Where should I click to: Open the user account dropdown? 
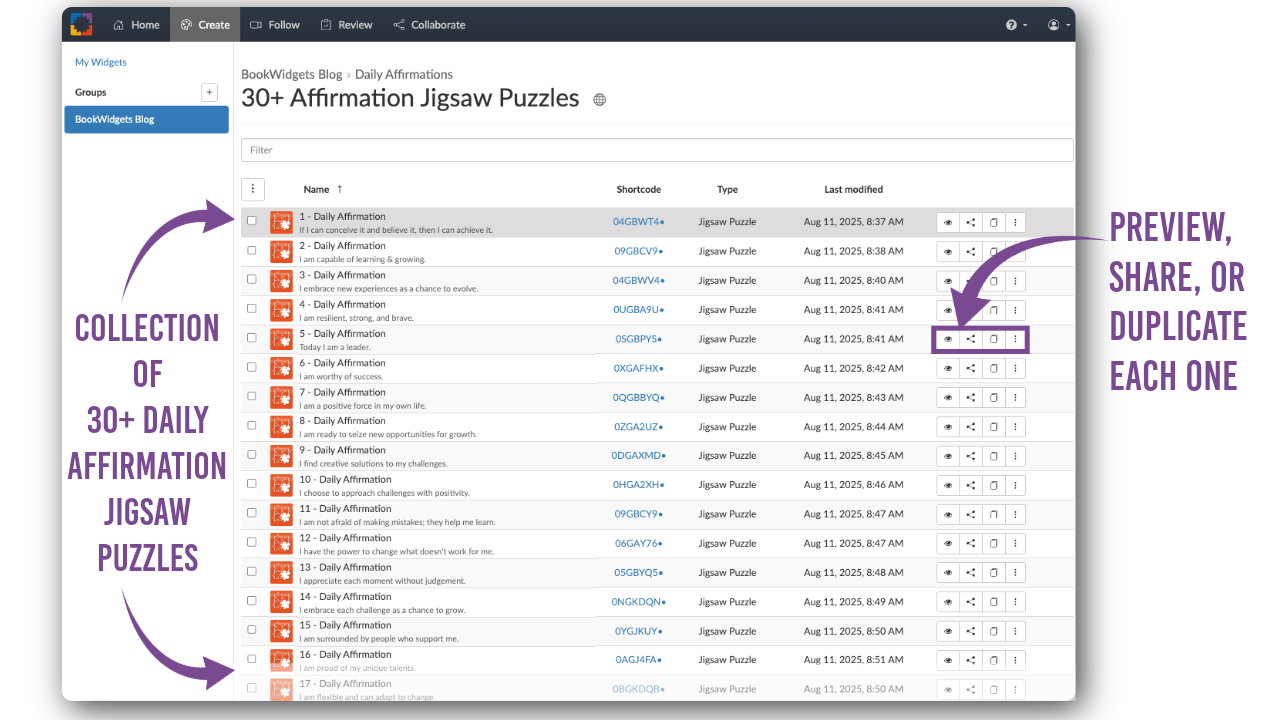click(1058, 25)
